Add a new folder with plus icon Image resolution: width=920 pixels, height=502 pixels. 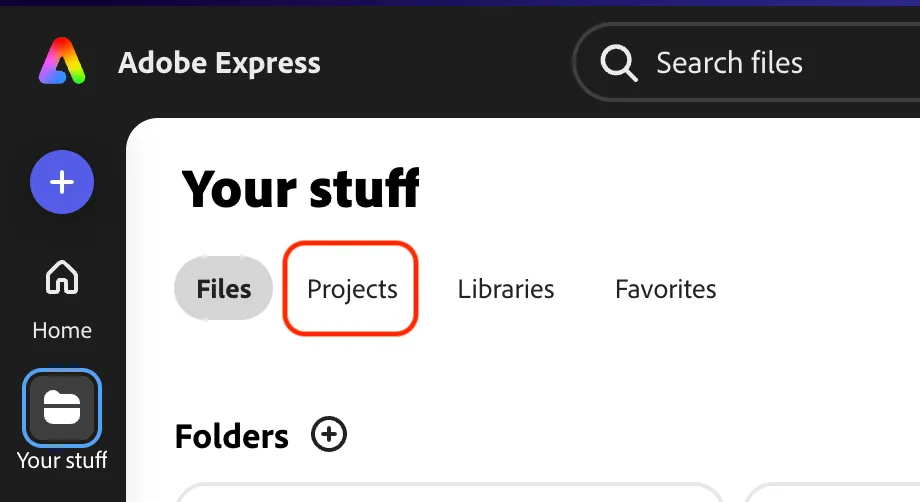pos(329,435)
